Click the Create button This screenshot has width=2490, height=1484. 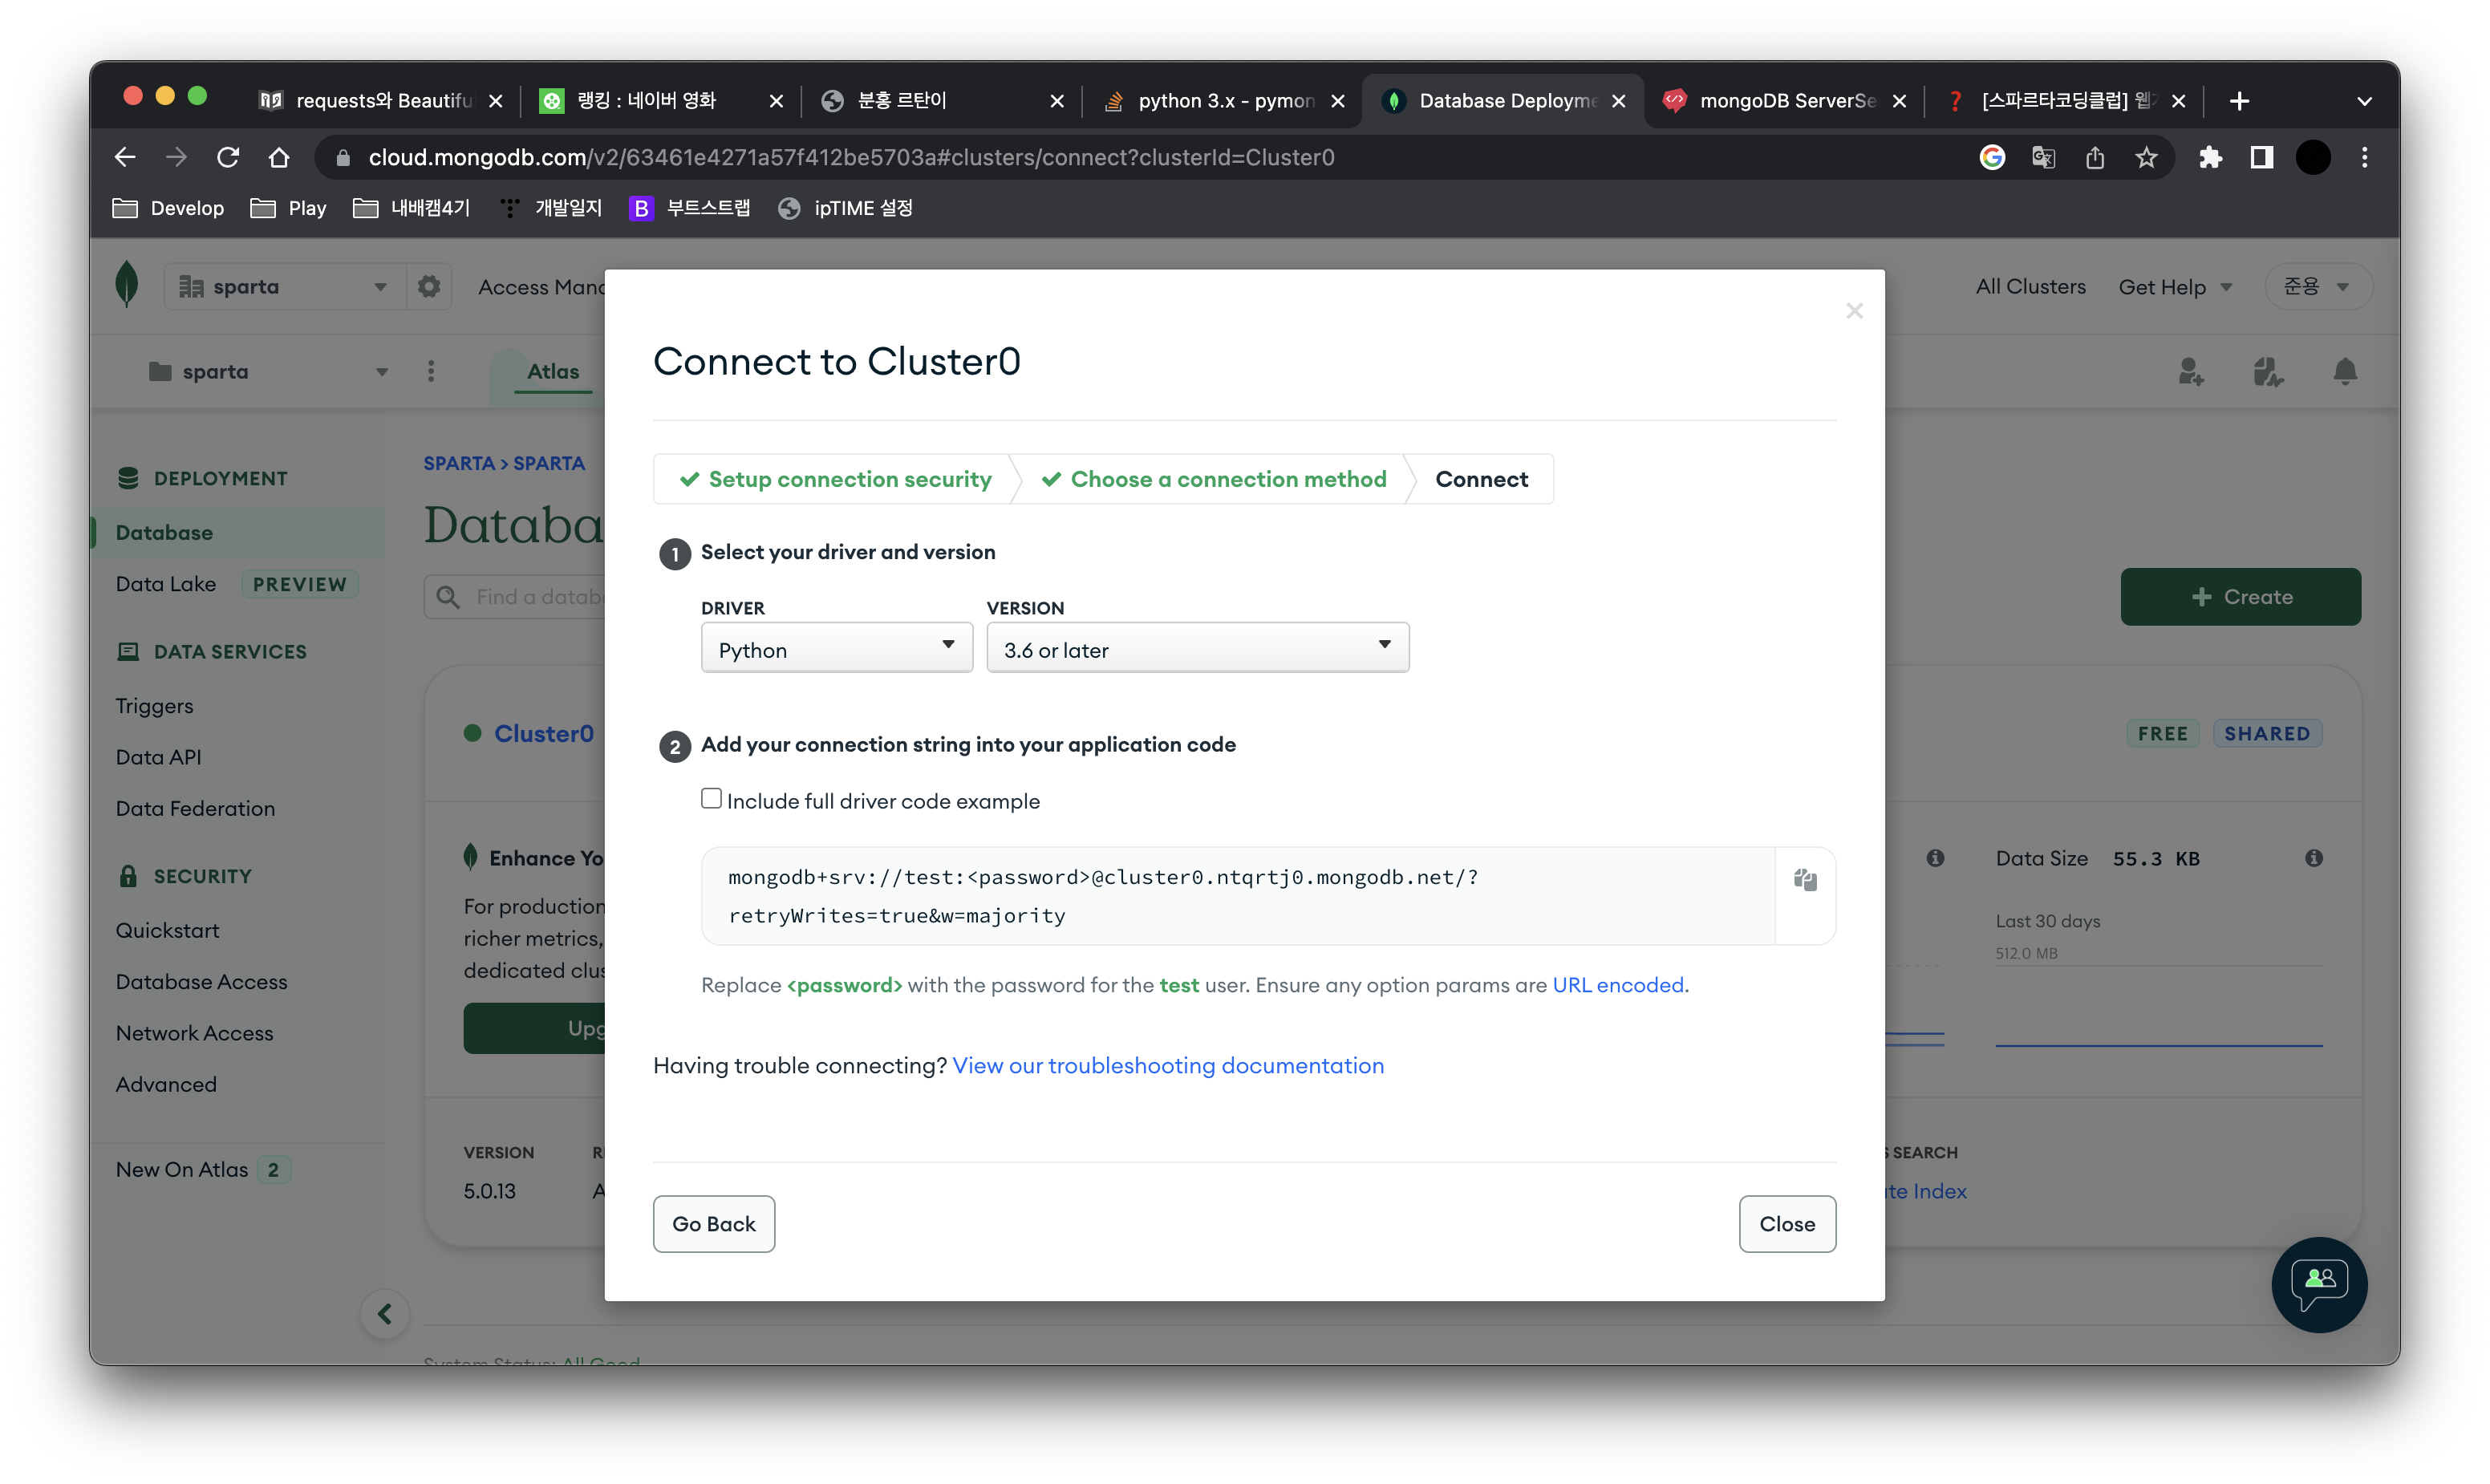[x=2240, y=597]
